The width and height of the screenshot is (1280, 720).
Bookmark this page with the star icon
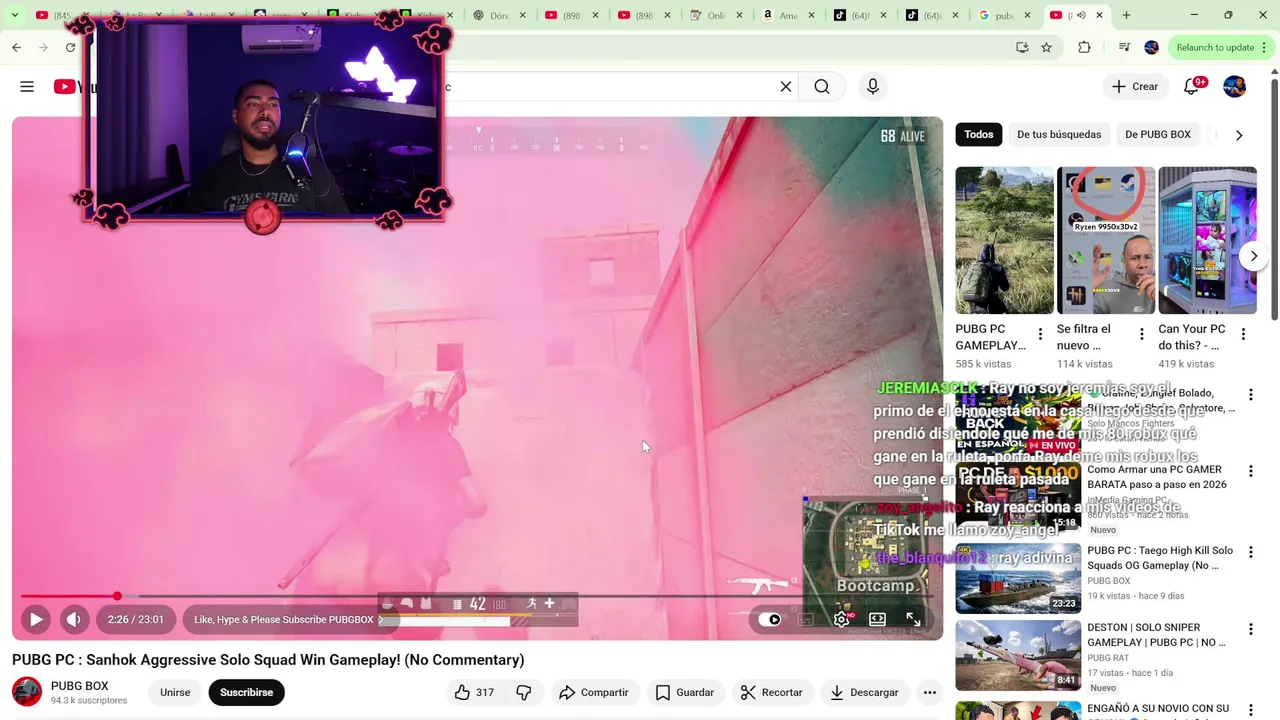pos(1046,47)
